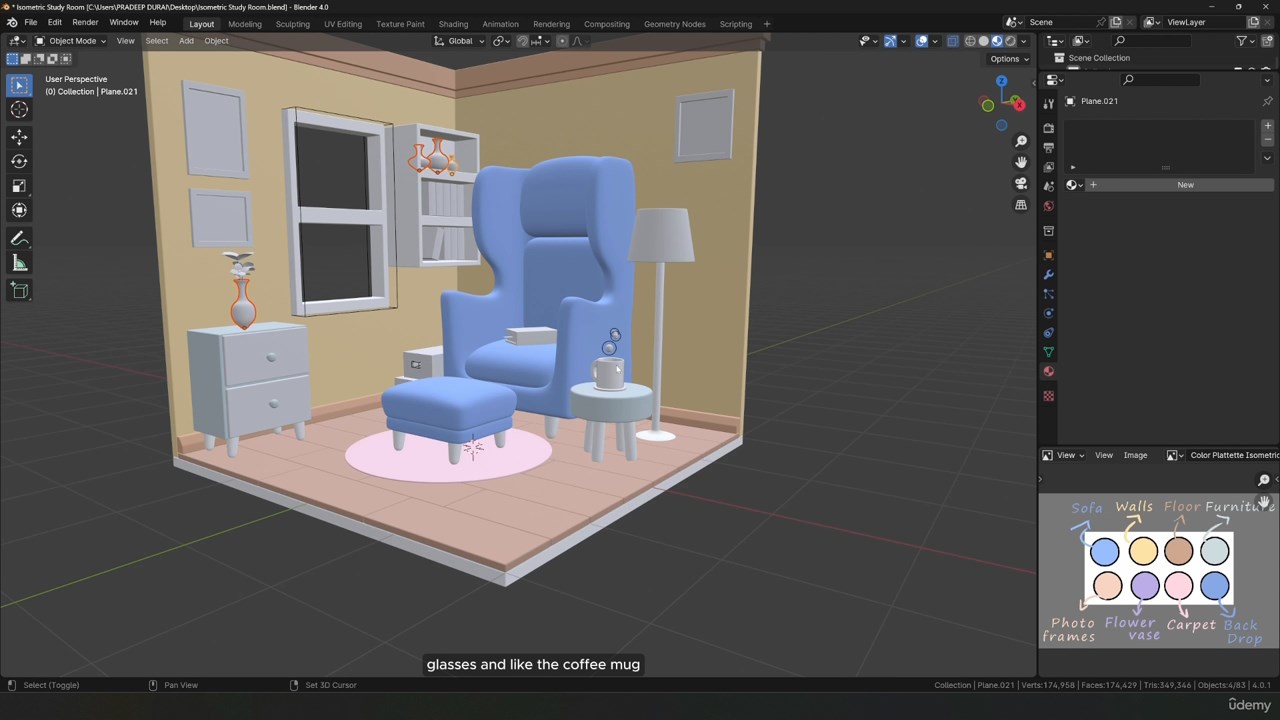Activate the 3D Cursor tool

click(19, 110)
